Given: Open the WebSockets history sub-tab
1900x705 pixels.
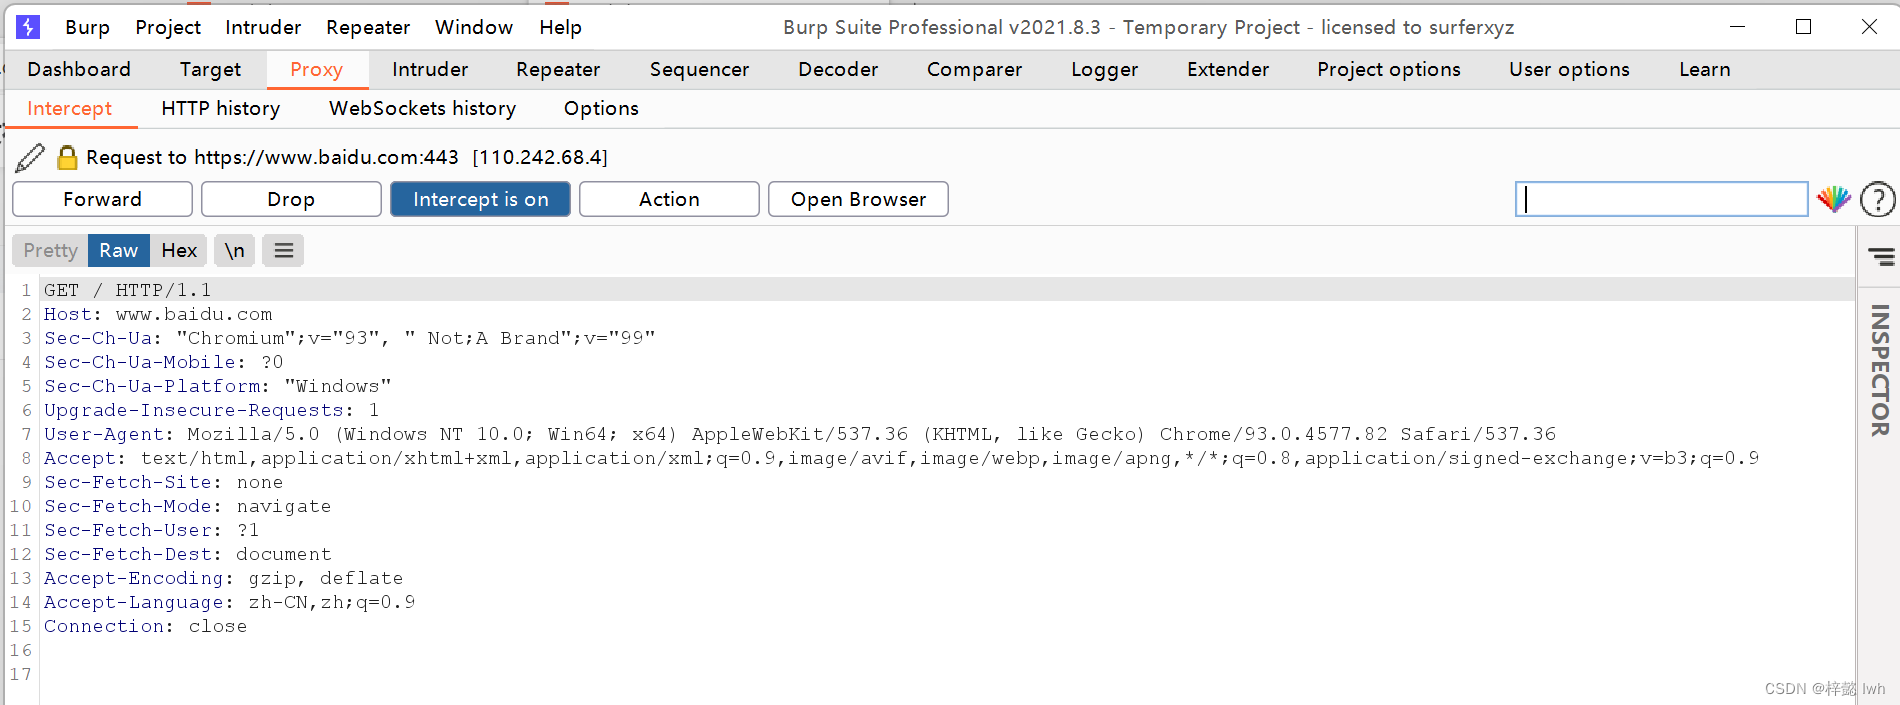Looking at the screenshot, I should 423,108.
